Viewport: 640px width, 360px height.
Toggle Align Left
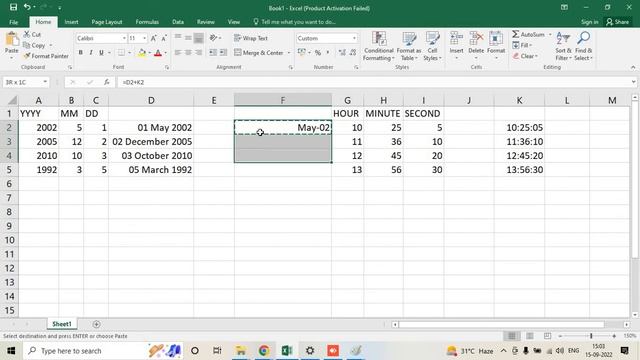click(178, 52)
